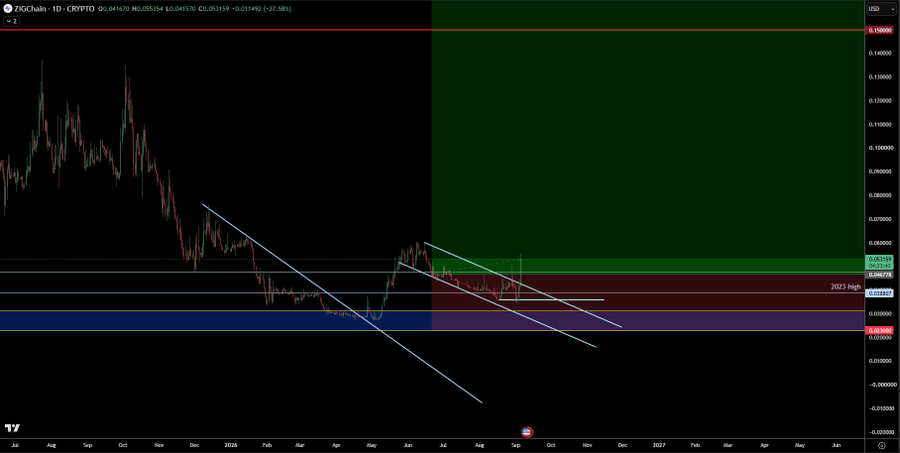Open chart settings gear on the time axis
The image size is (900, 453).
(882, 445)
